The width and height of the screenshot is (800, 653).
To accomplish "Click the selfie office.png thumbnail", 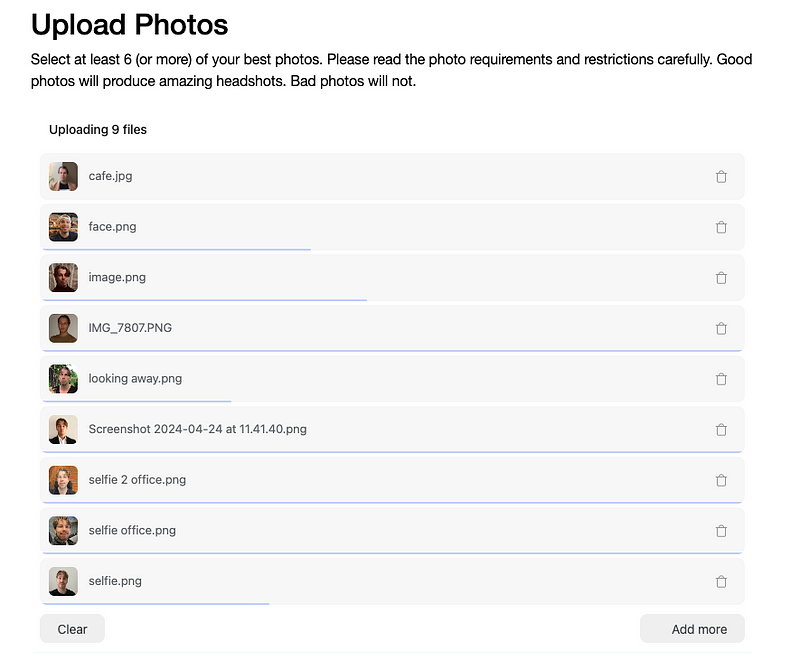I will (x=63, y=531).
